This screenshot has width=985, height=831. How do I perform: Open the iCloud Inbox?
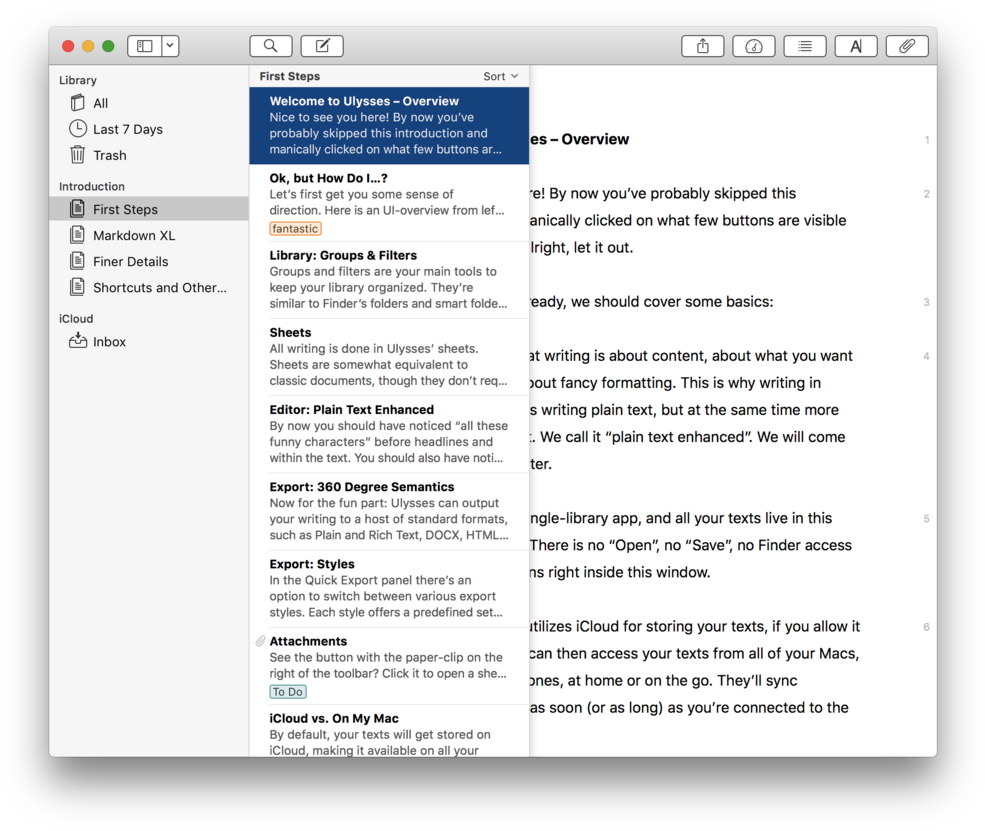(x=149, y=342)
